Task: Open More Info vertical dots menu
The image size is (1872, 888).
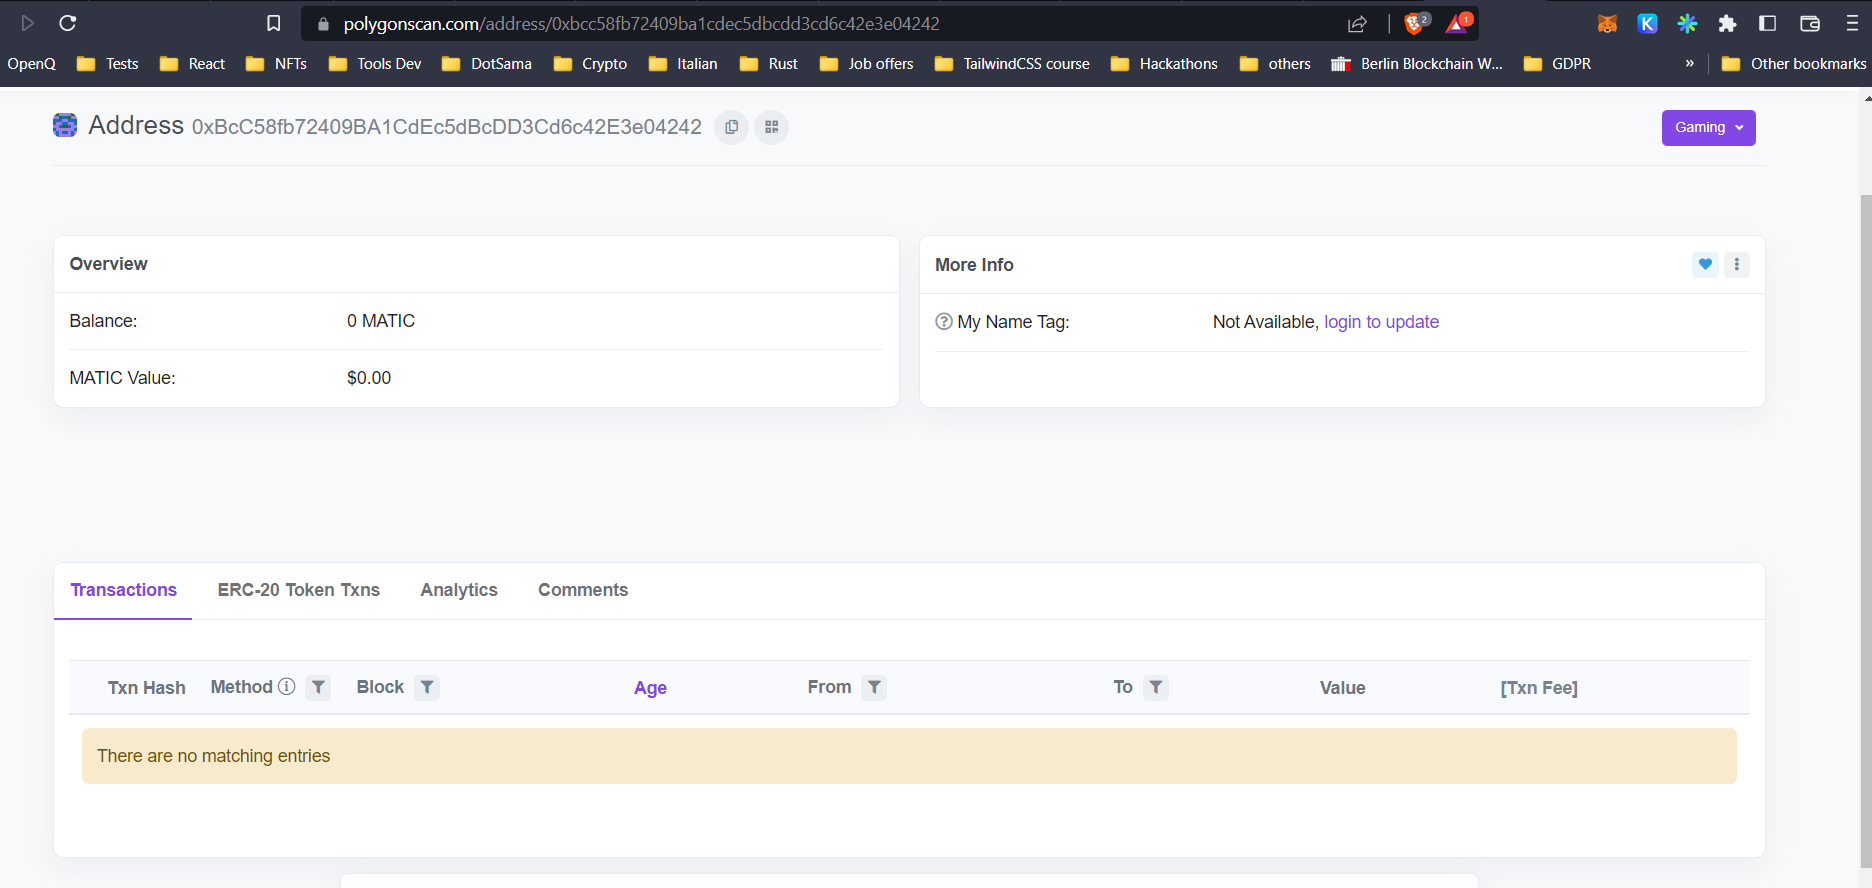Action: pyautogui.click(x=1737, y=264)
